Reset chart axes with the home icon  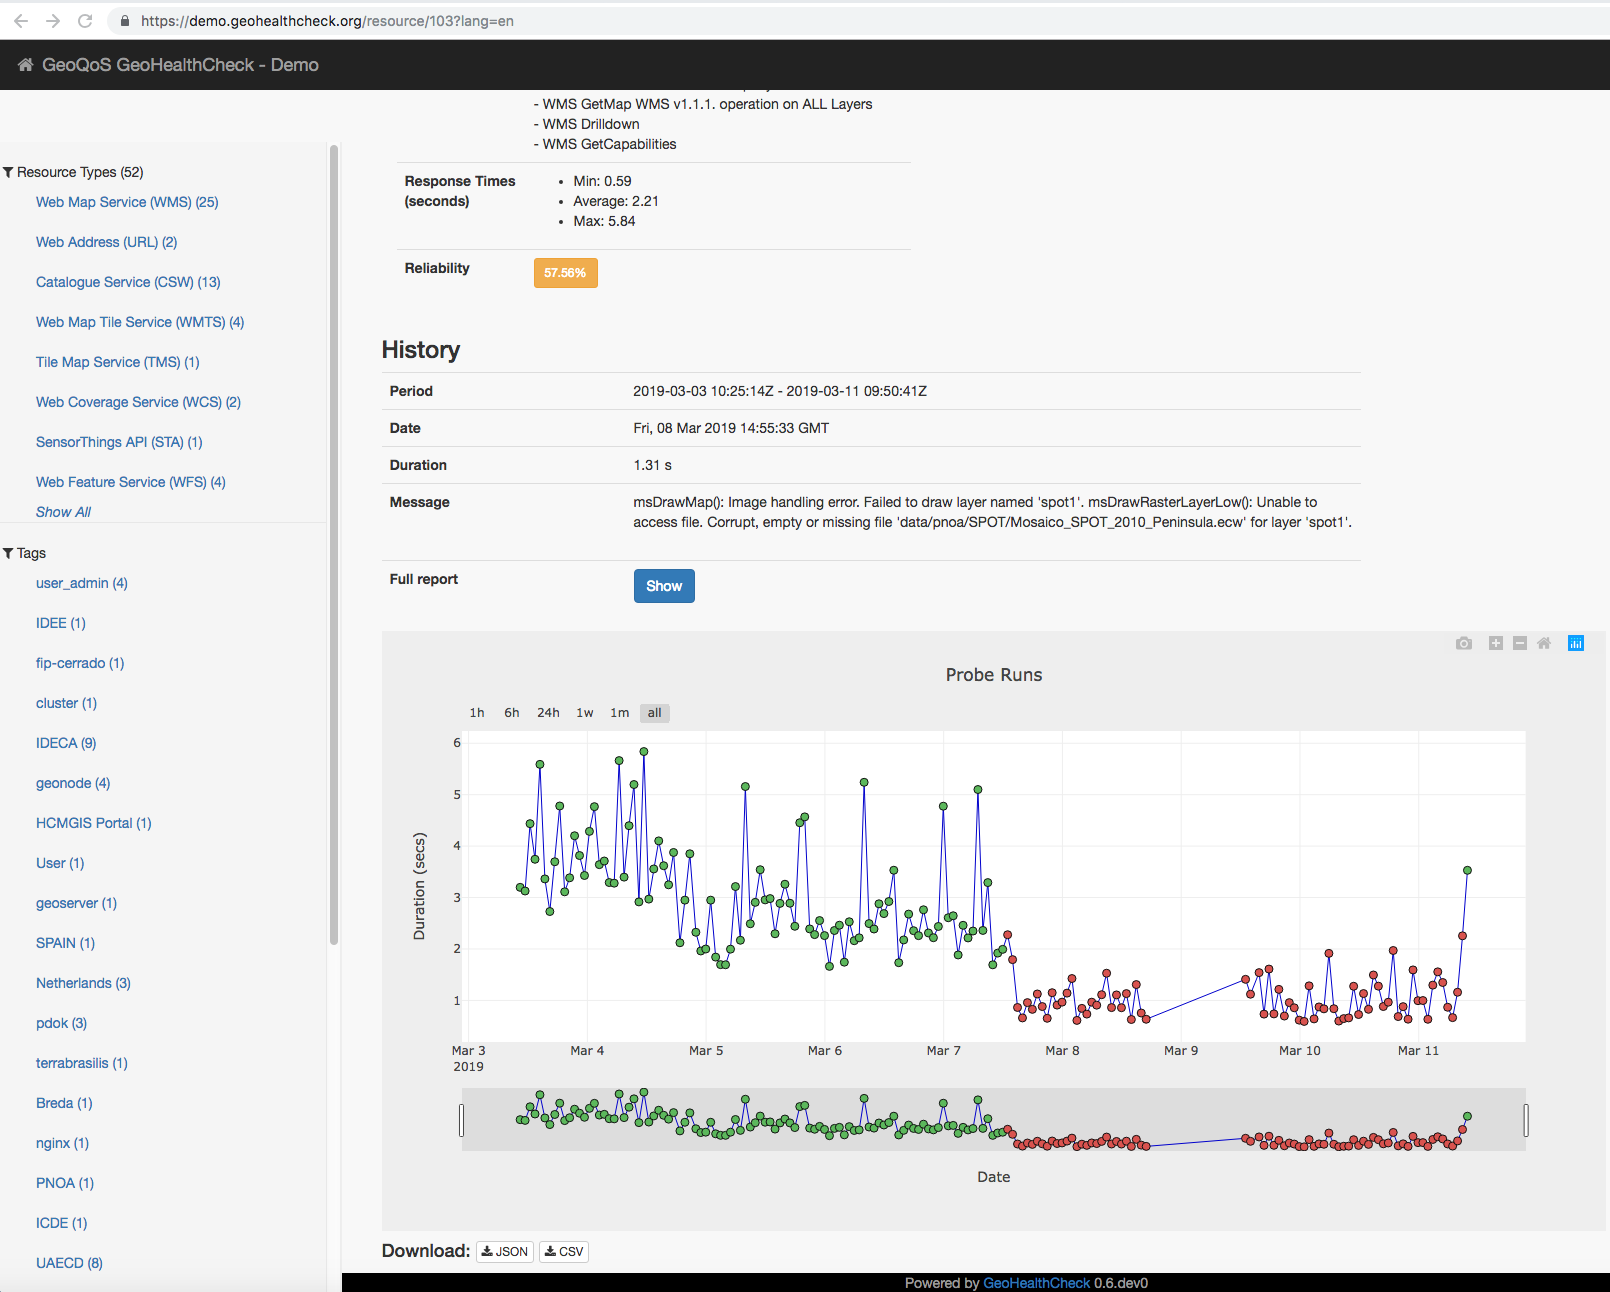coord(1544,643)
